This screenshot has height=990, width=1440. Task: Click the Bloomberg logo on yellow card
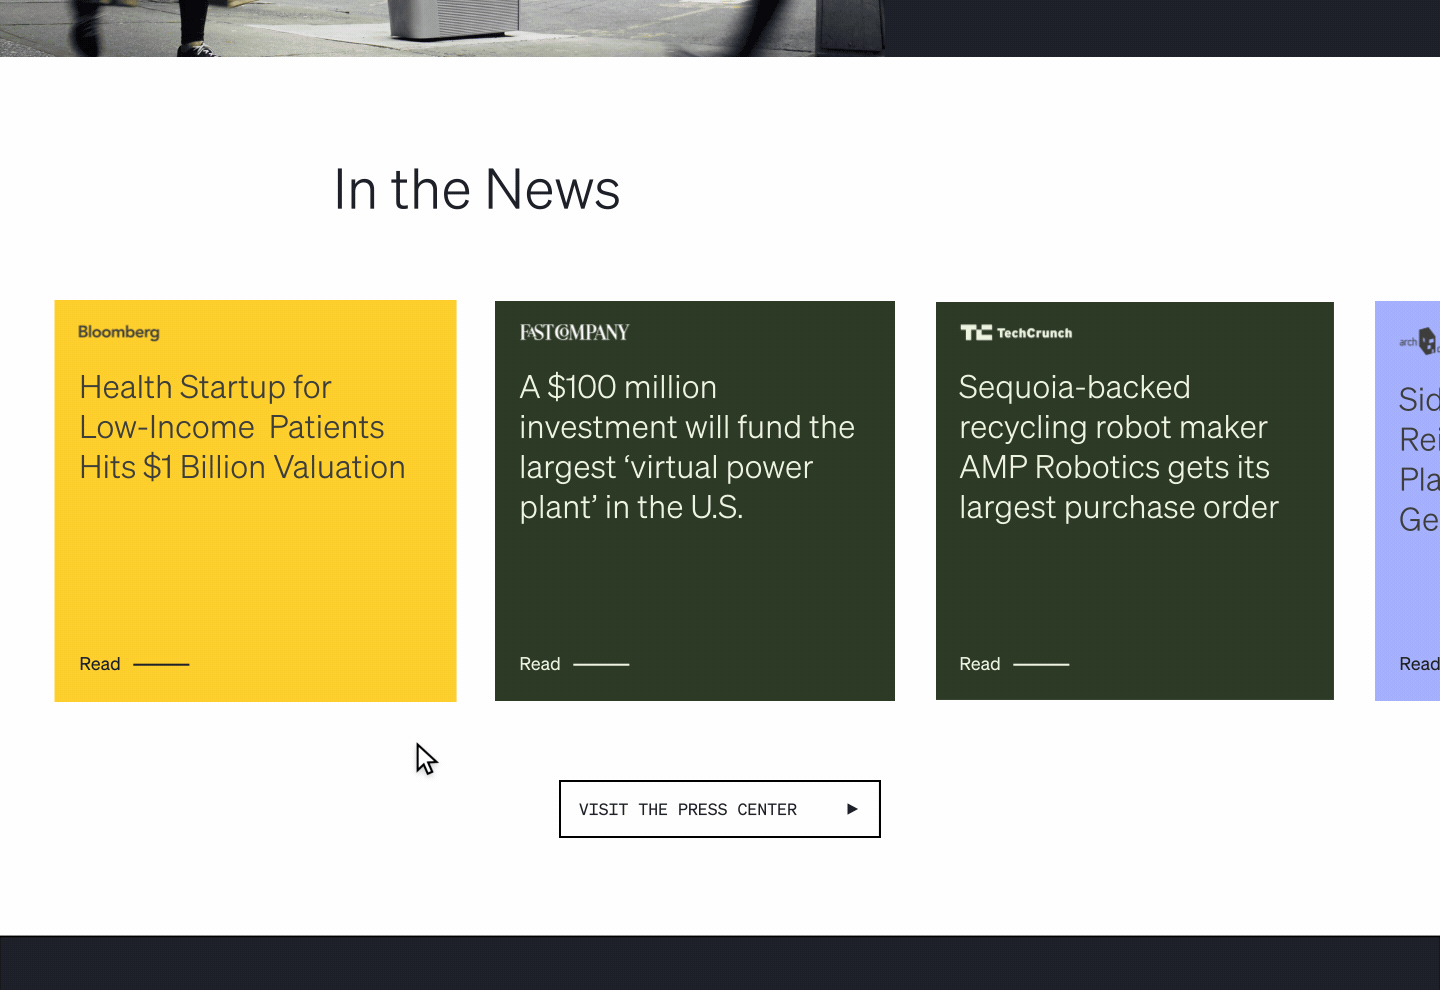pyautogui.click(x=119, y=332)
